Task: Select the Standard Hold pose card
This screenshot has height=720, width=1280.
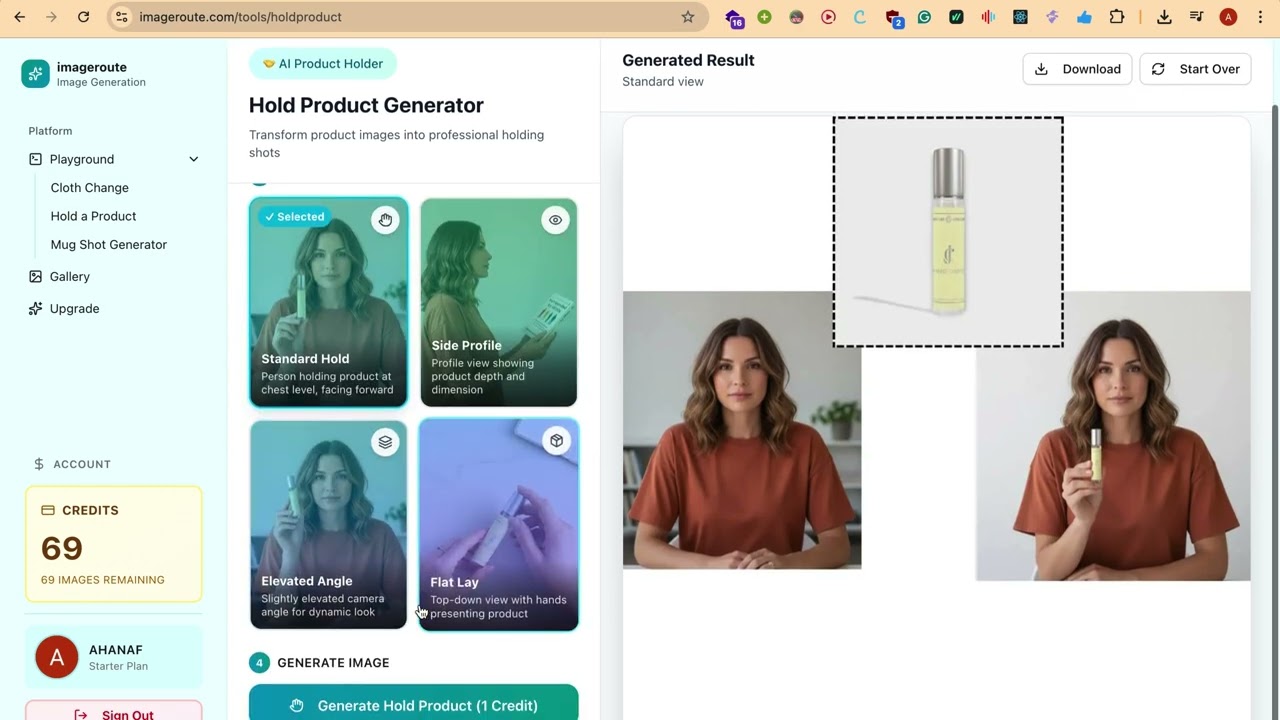Action: [328, 303]
